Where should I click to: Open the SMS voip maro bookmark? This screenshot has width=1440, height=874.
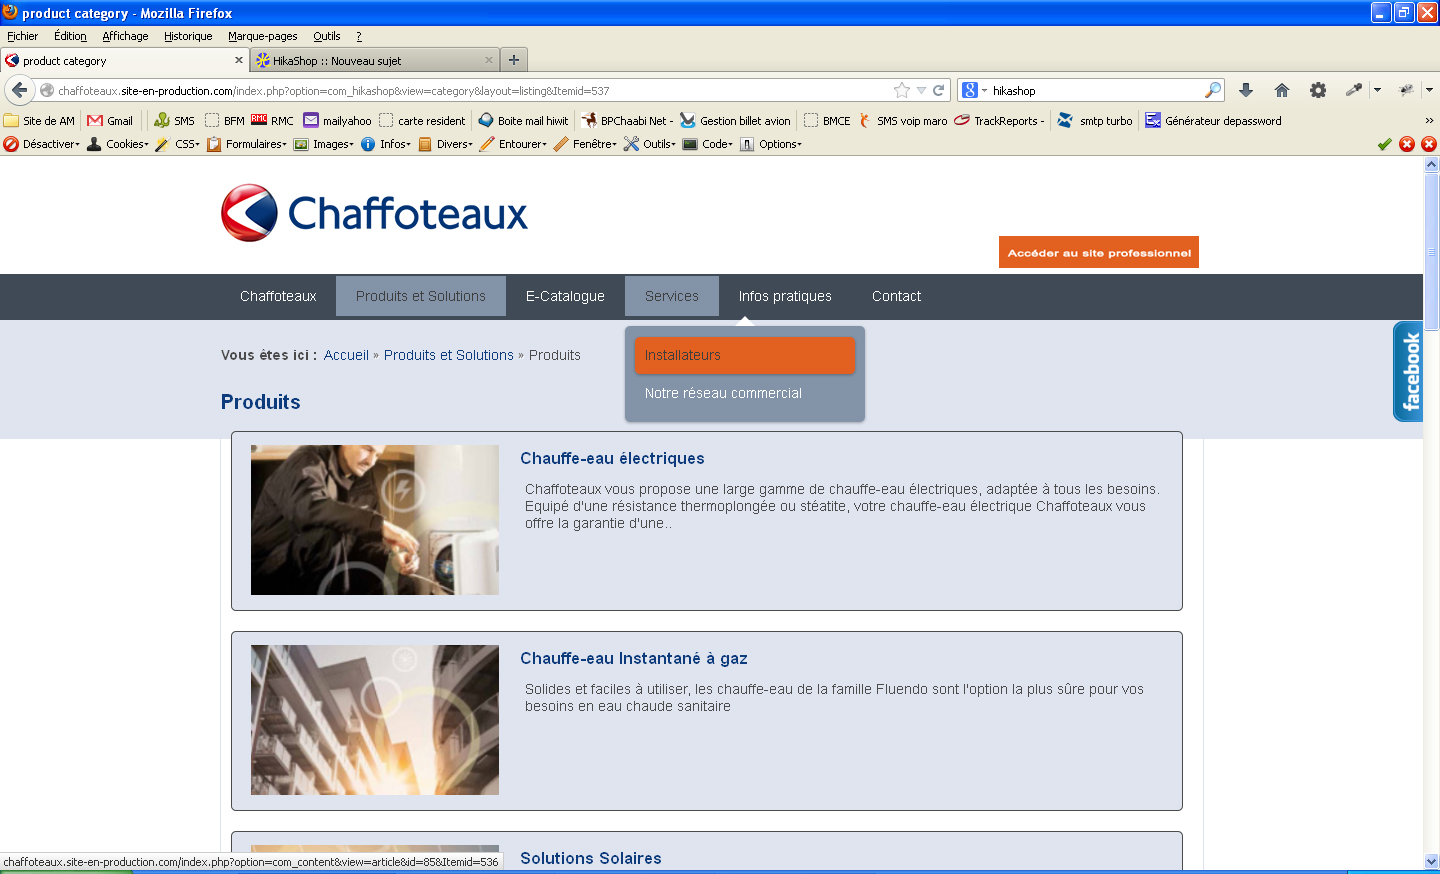(903, 120)
